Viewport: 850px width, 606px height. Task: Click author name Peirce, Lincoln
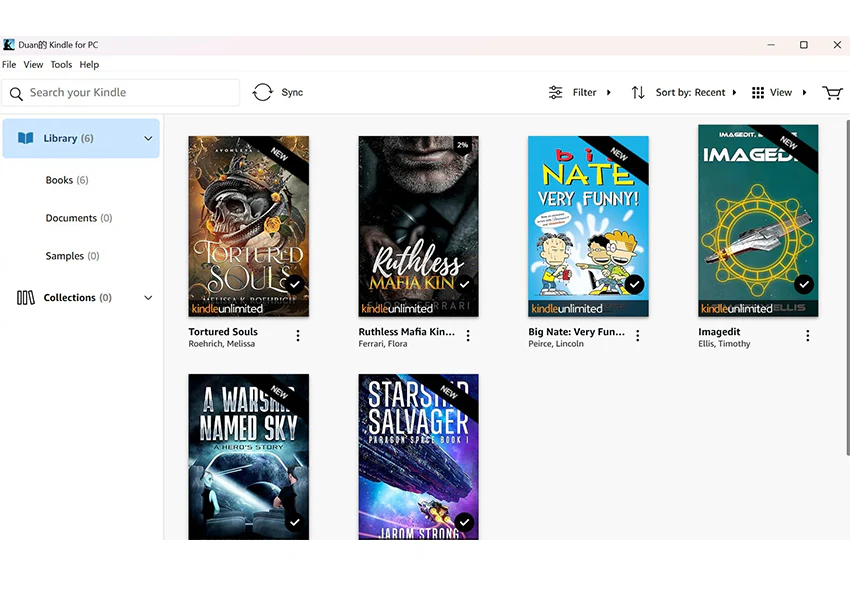coord(556,344)
